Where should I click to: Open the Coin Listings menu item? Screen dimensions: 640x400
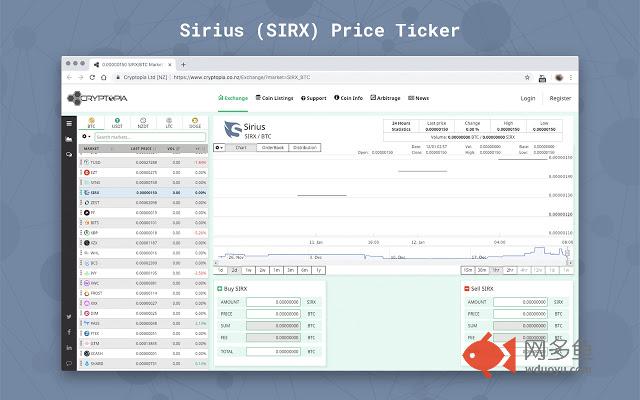(275, 98)
